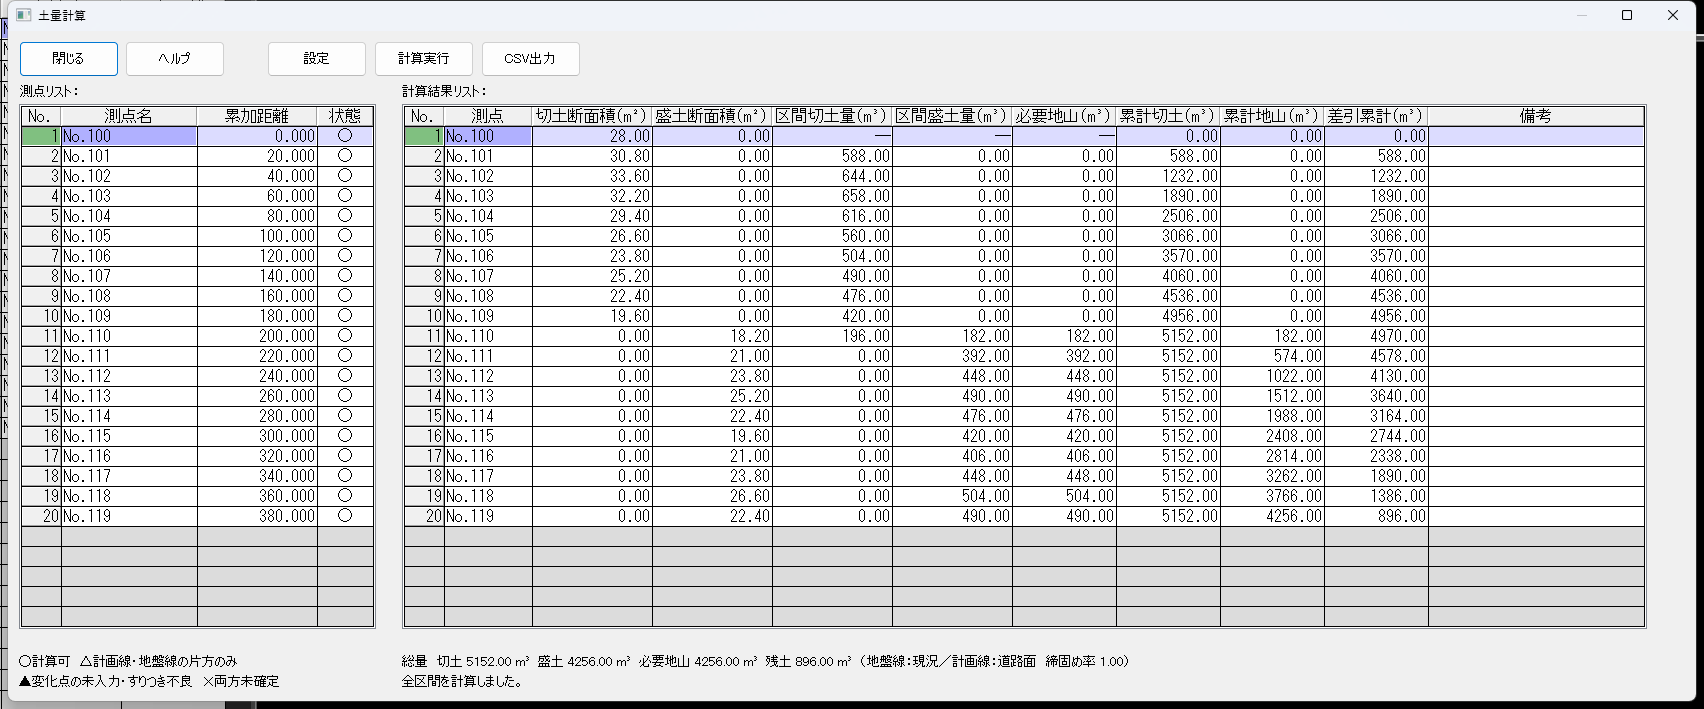Select No.116 in the 計算結果リスト
Screen dimensions: 1704x709
click(488, 456)
